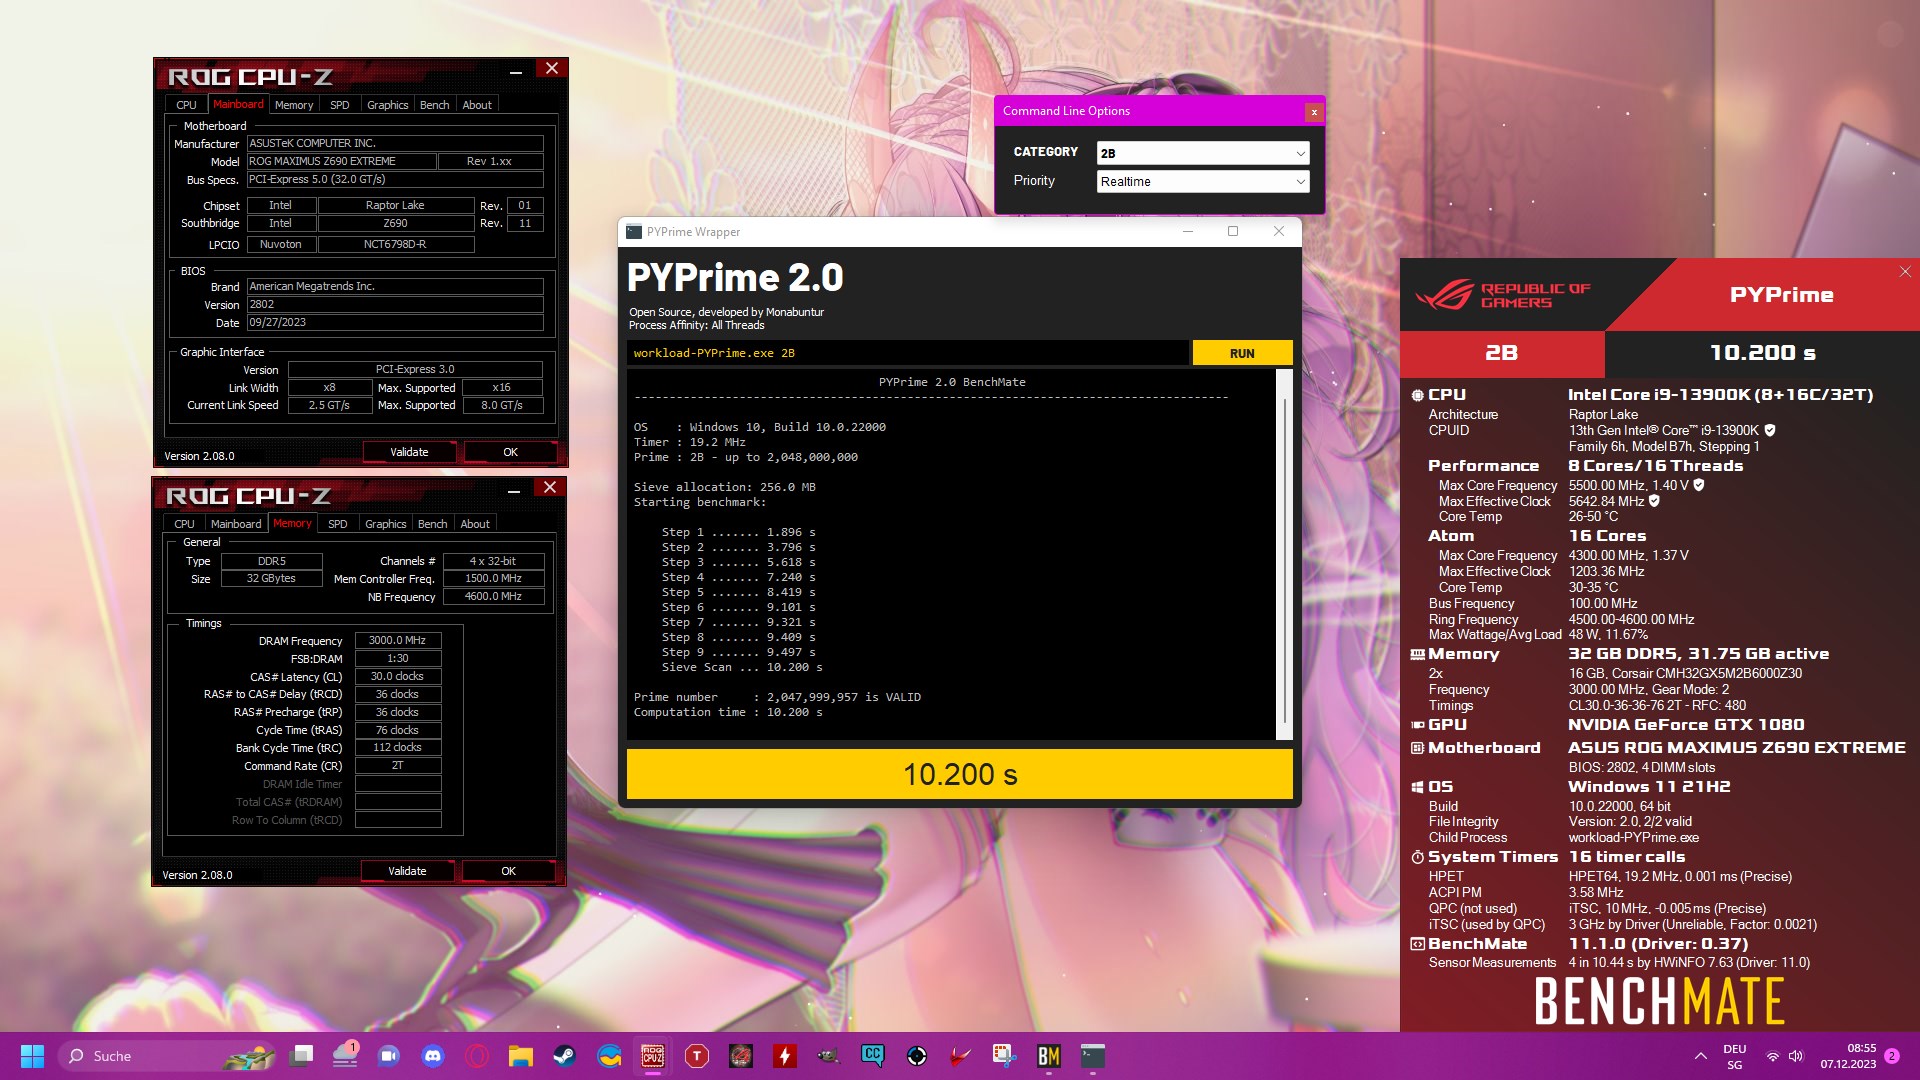Screen dimensions: 1920x1080
Task: Open the red lightning bolt taskbar app
Action: coord(785,1056)
